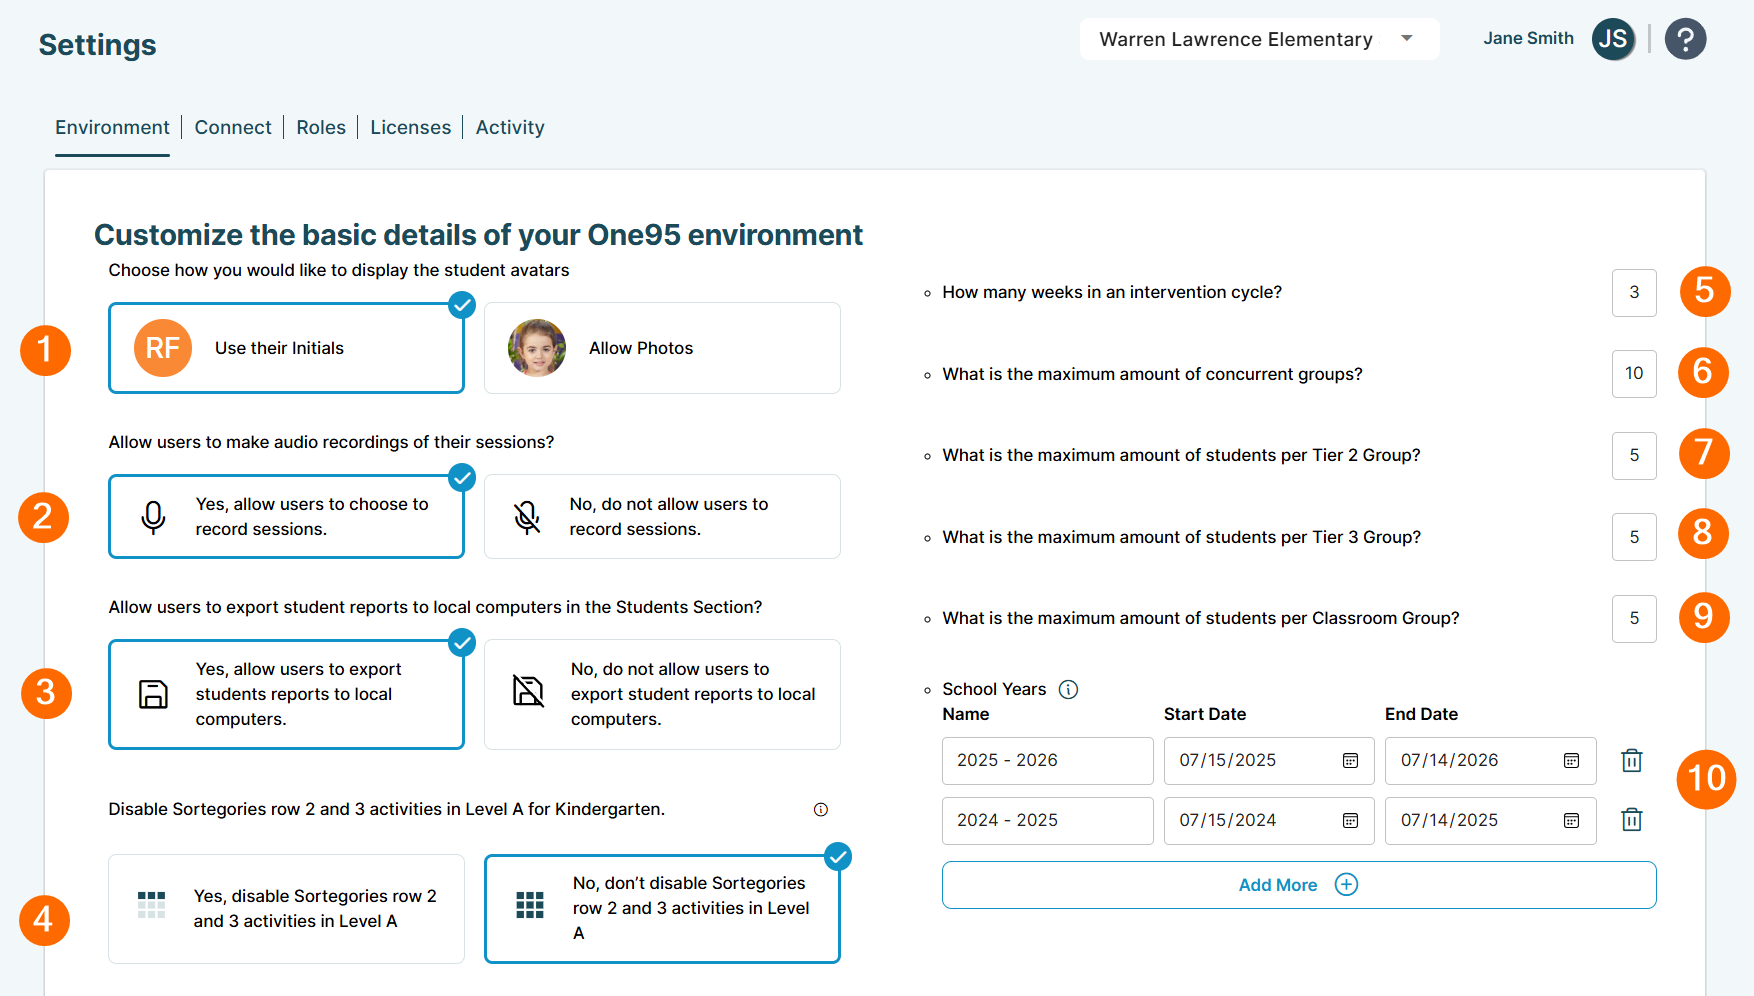Open calendar picker for 07/15/2025 start date

[1350, 761]
